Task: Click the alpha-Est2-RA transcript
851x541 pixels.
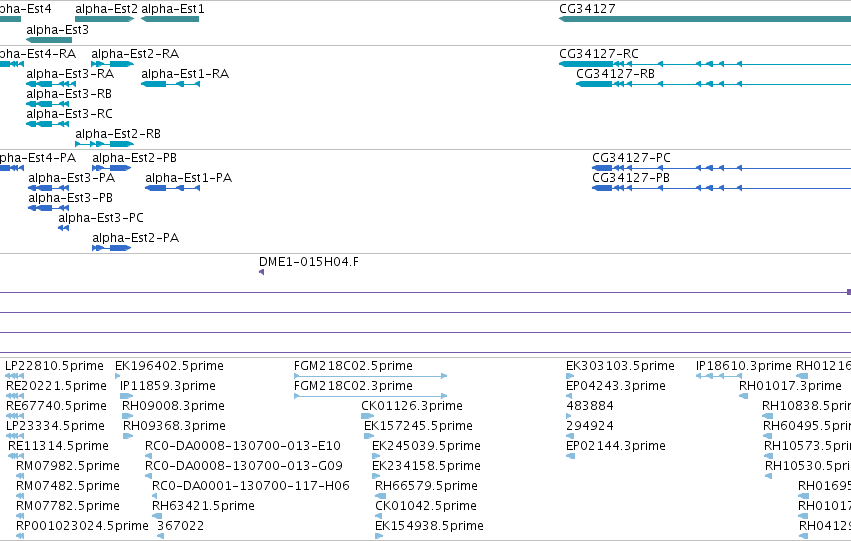Action: click(x=112, y=64)
